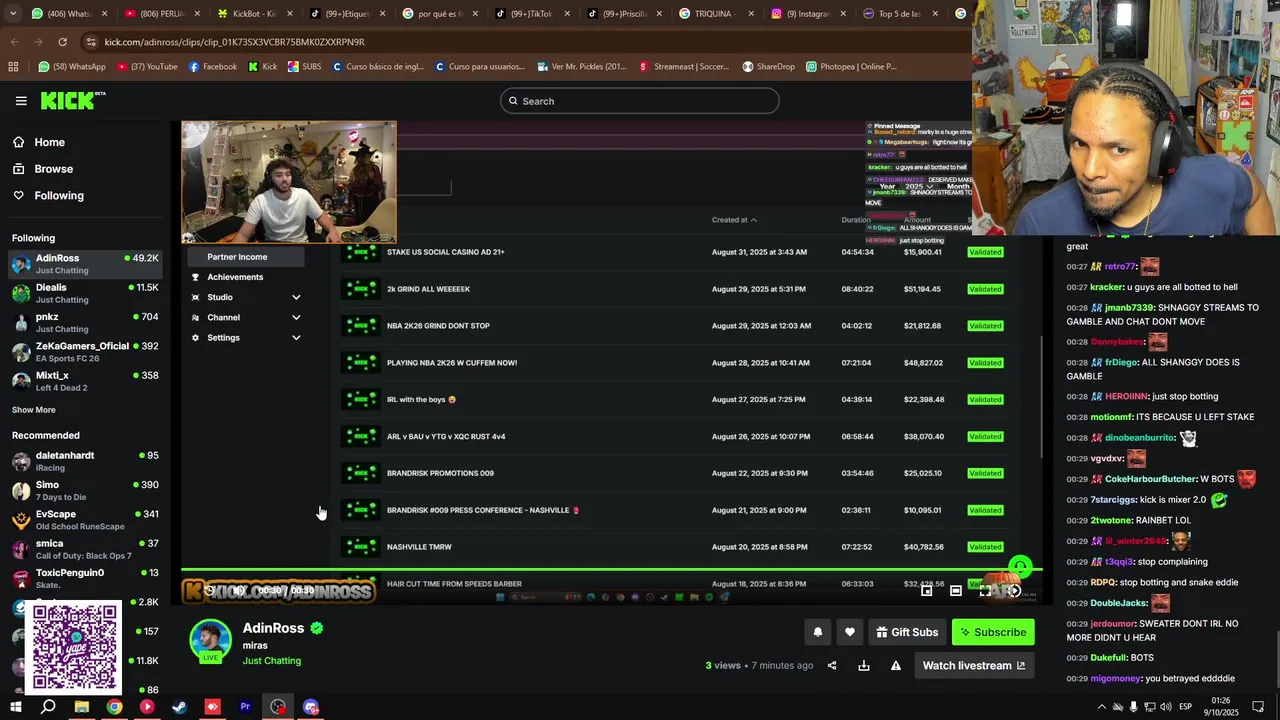Viewport: 1280px width, 720px height.
Task: Open ShareDrop bookmark
Action: click(x=768, y=67)
